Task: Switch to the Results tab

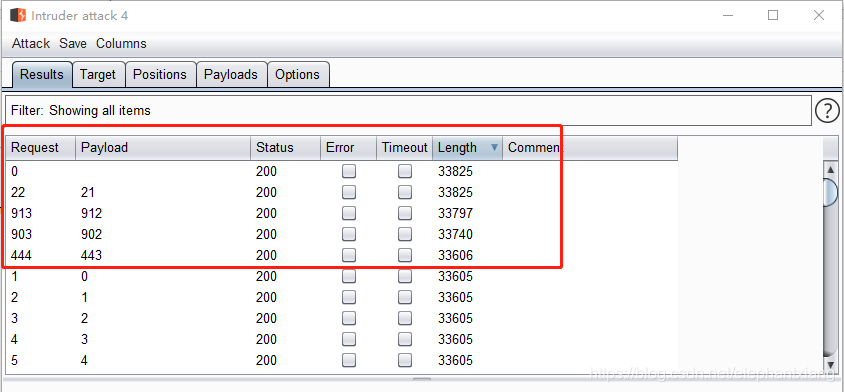Action: point(41,74)
